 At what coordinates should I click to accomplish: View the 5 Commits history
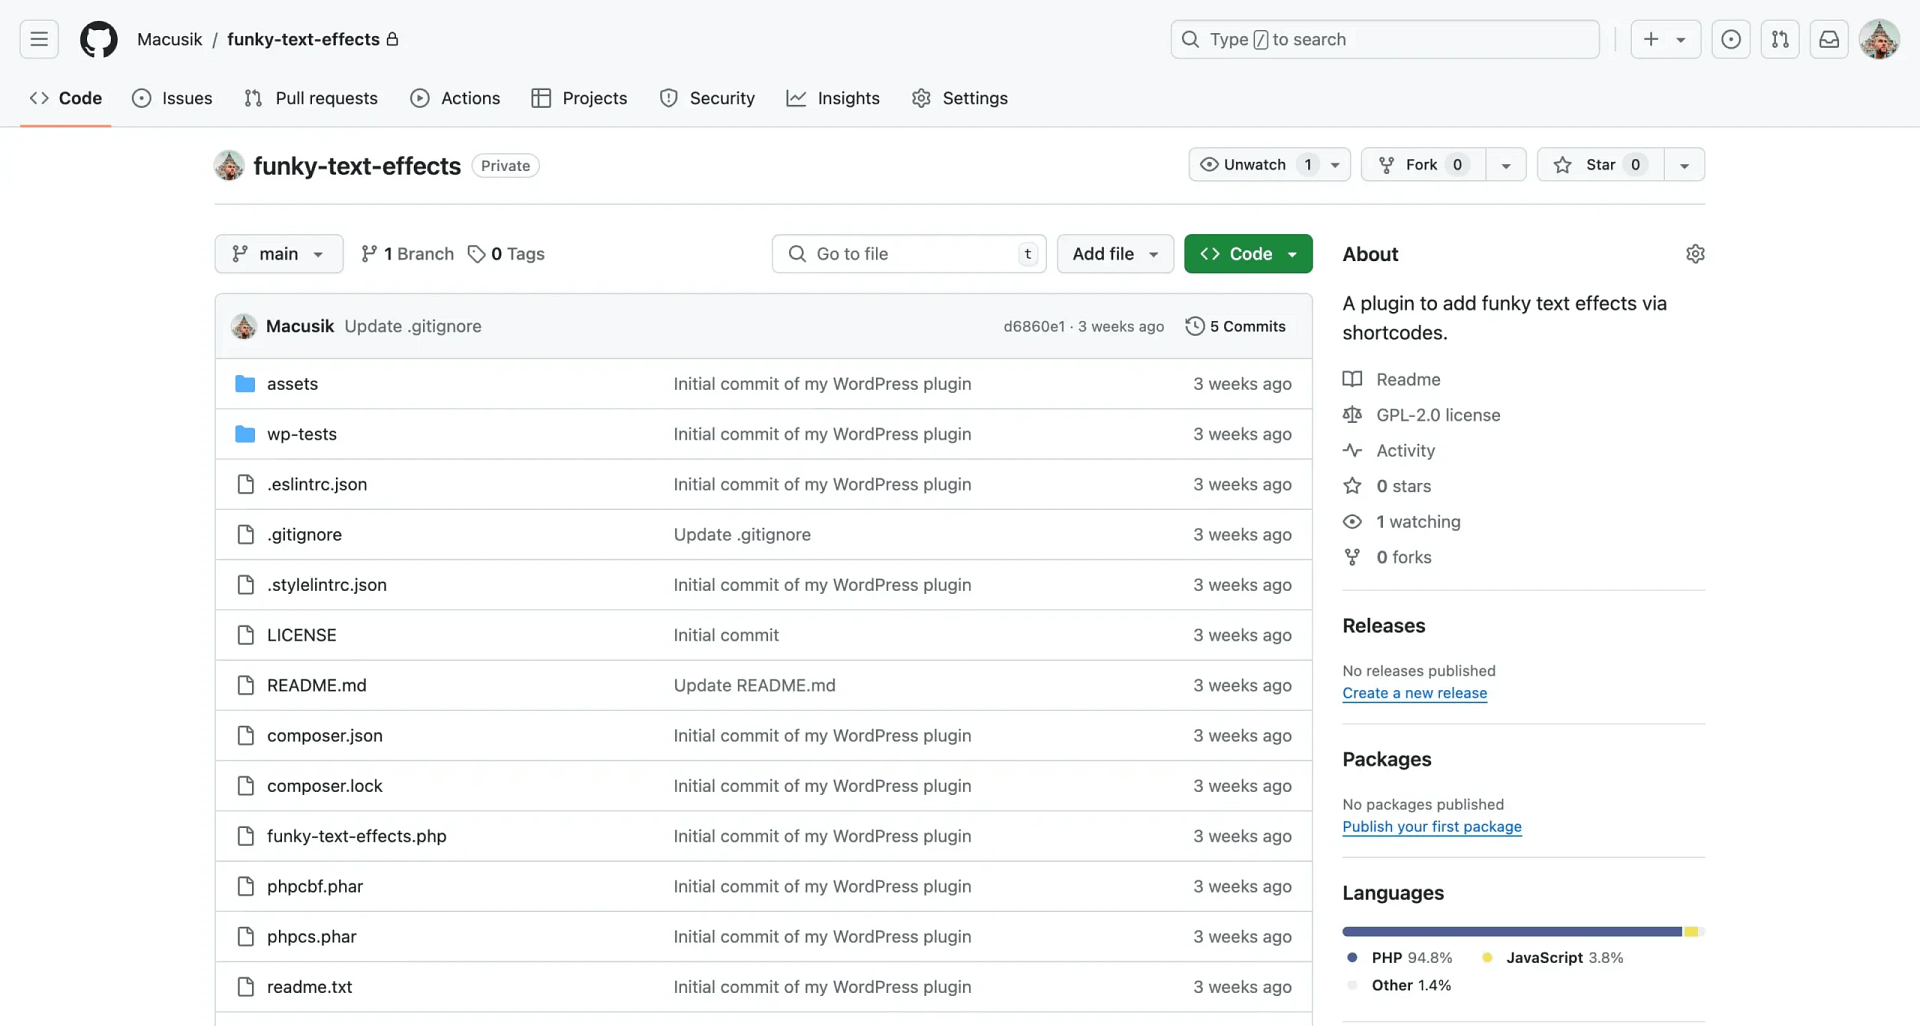[1236, 326]
